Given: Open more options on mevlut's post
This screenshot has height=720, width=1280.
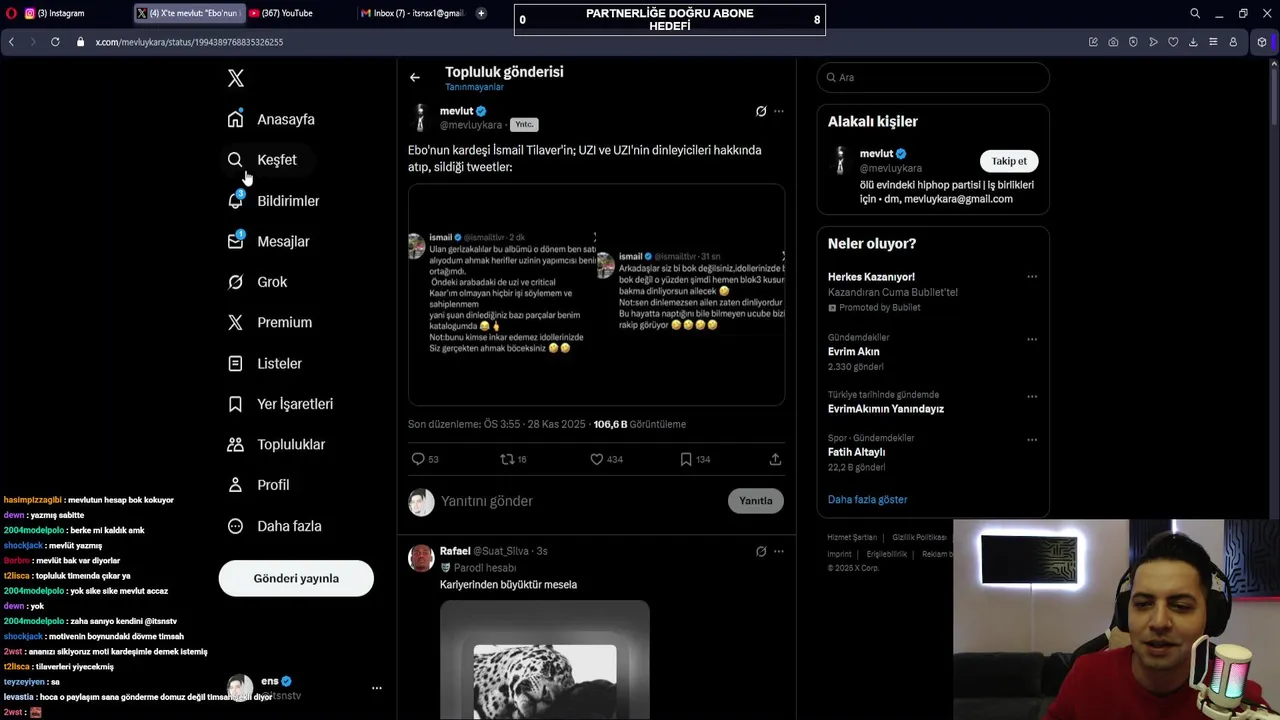Looking at the screenshot, I should [779, 111].
